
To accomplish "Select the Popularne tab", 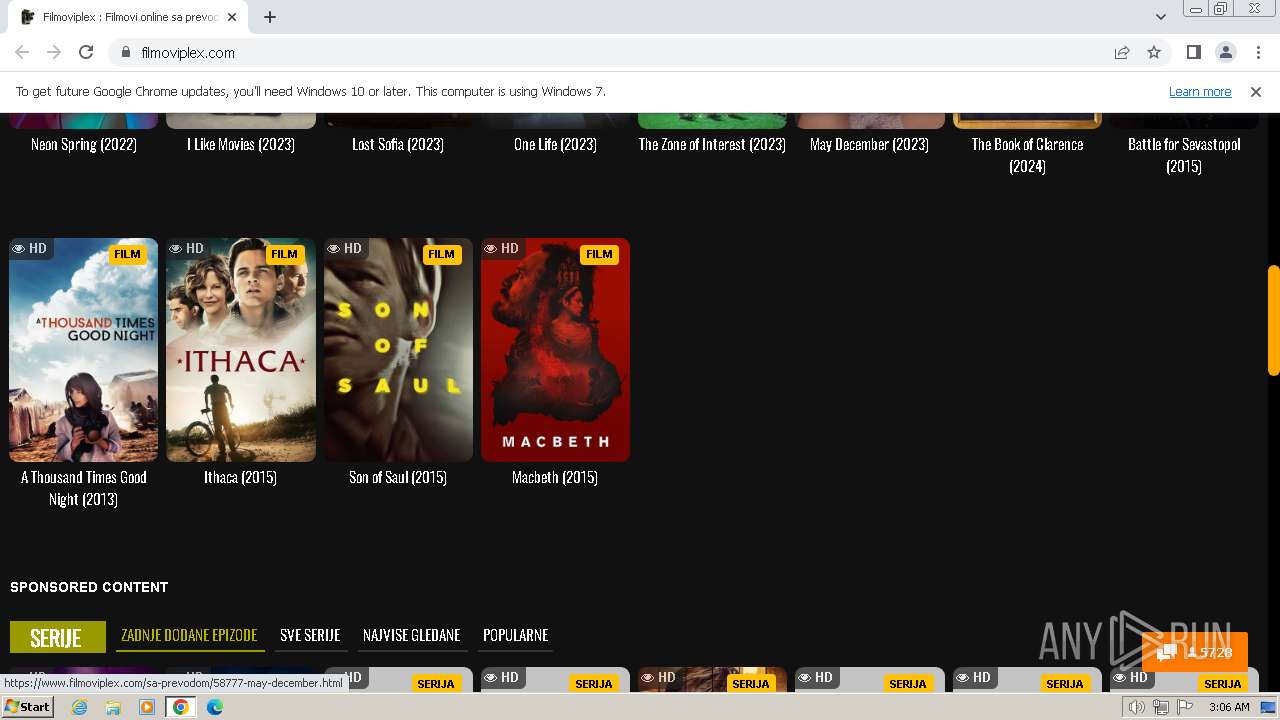I will (516, 635).
